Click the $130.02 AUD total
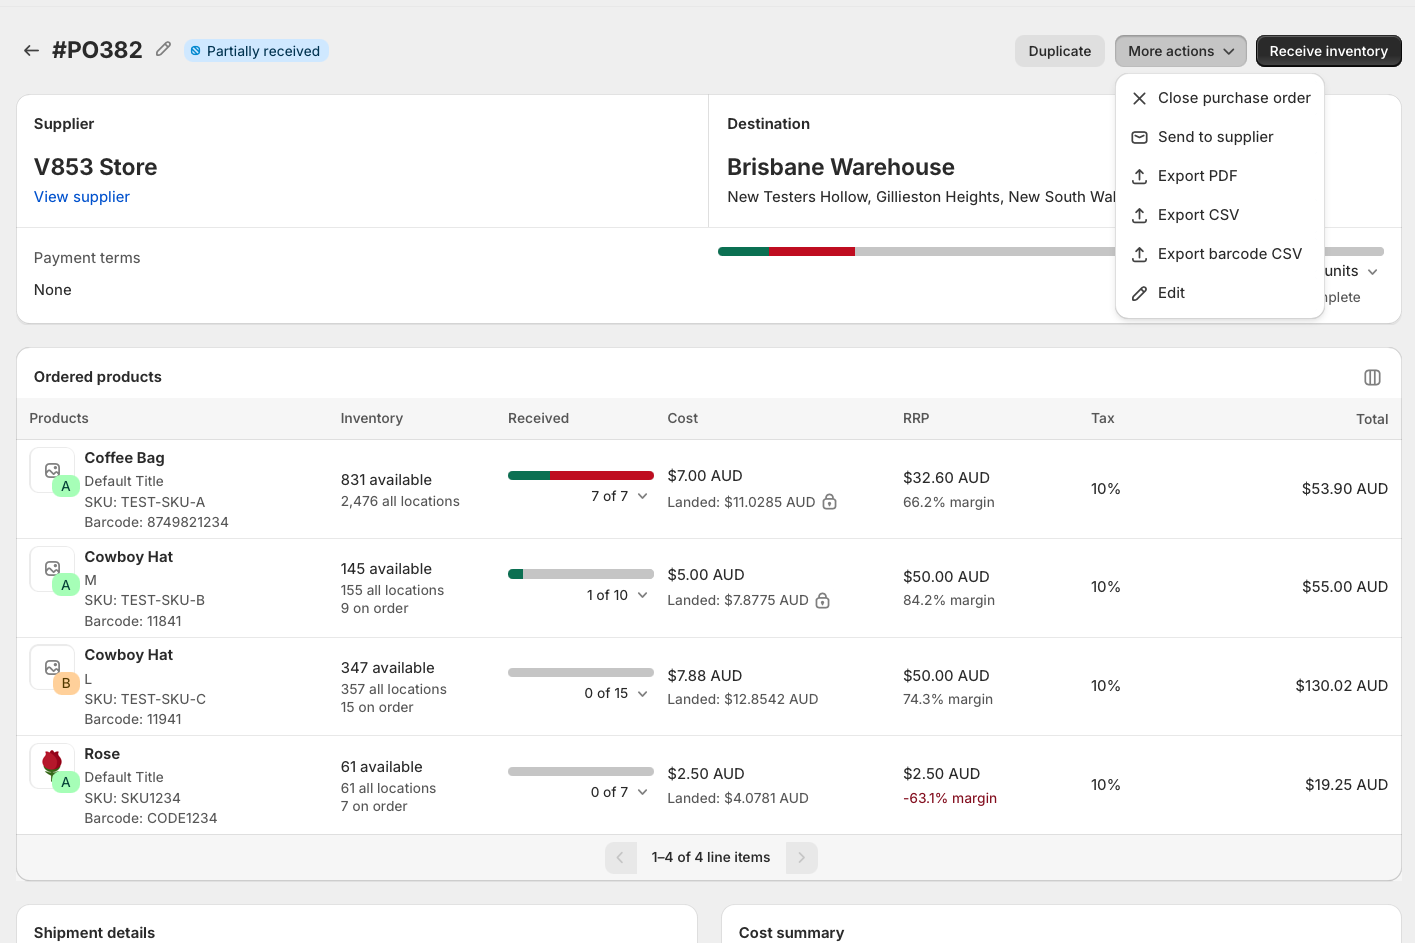The width and height of the screenshot is (1415, 943). (x=1342, y=686)
